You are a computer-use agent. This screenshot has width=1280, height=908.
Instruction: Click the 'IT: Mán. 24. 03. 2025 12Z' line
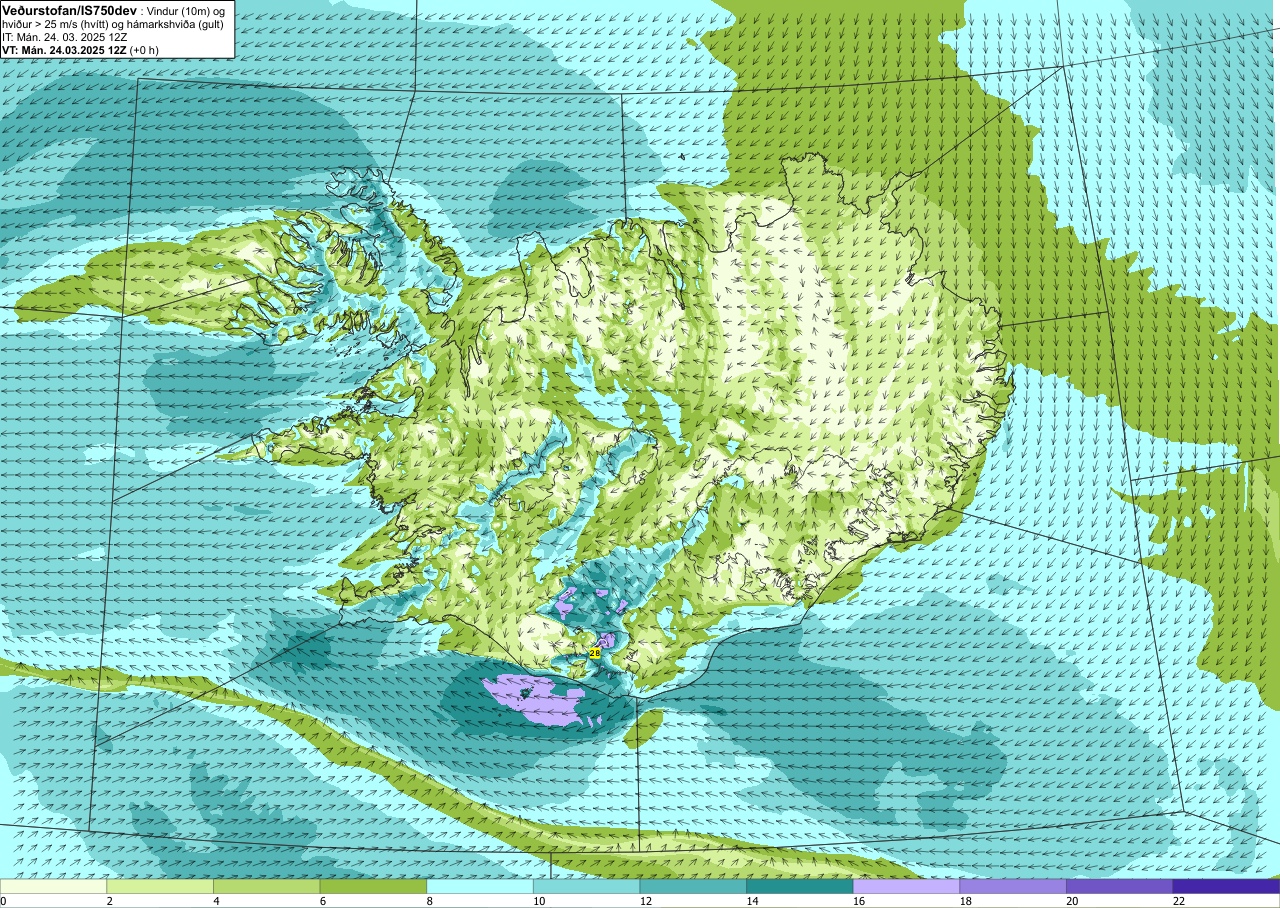pyautogui.click(x=64, y=37)
